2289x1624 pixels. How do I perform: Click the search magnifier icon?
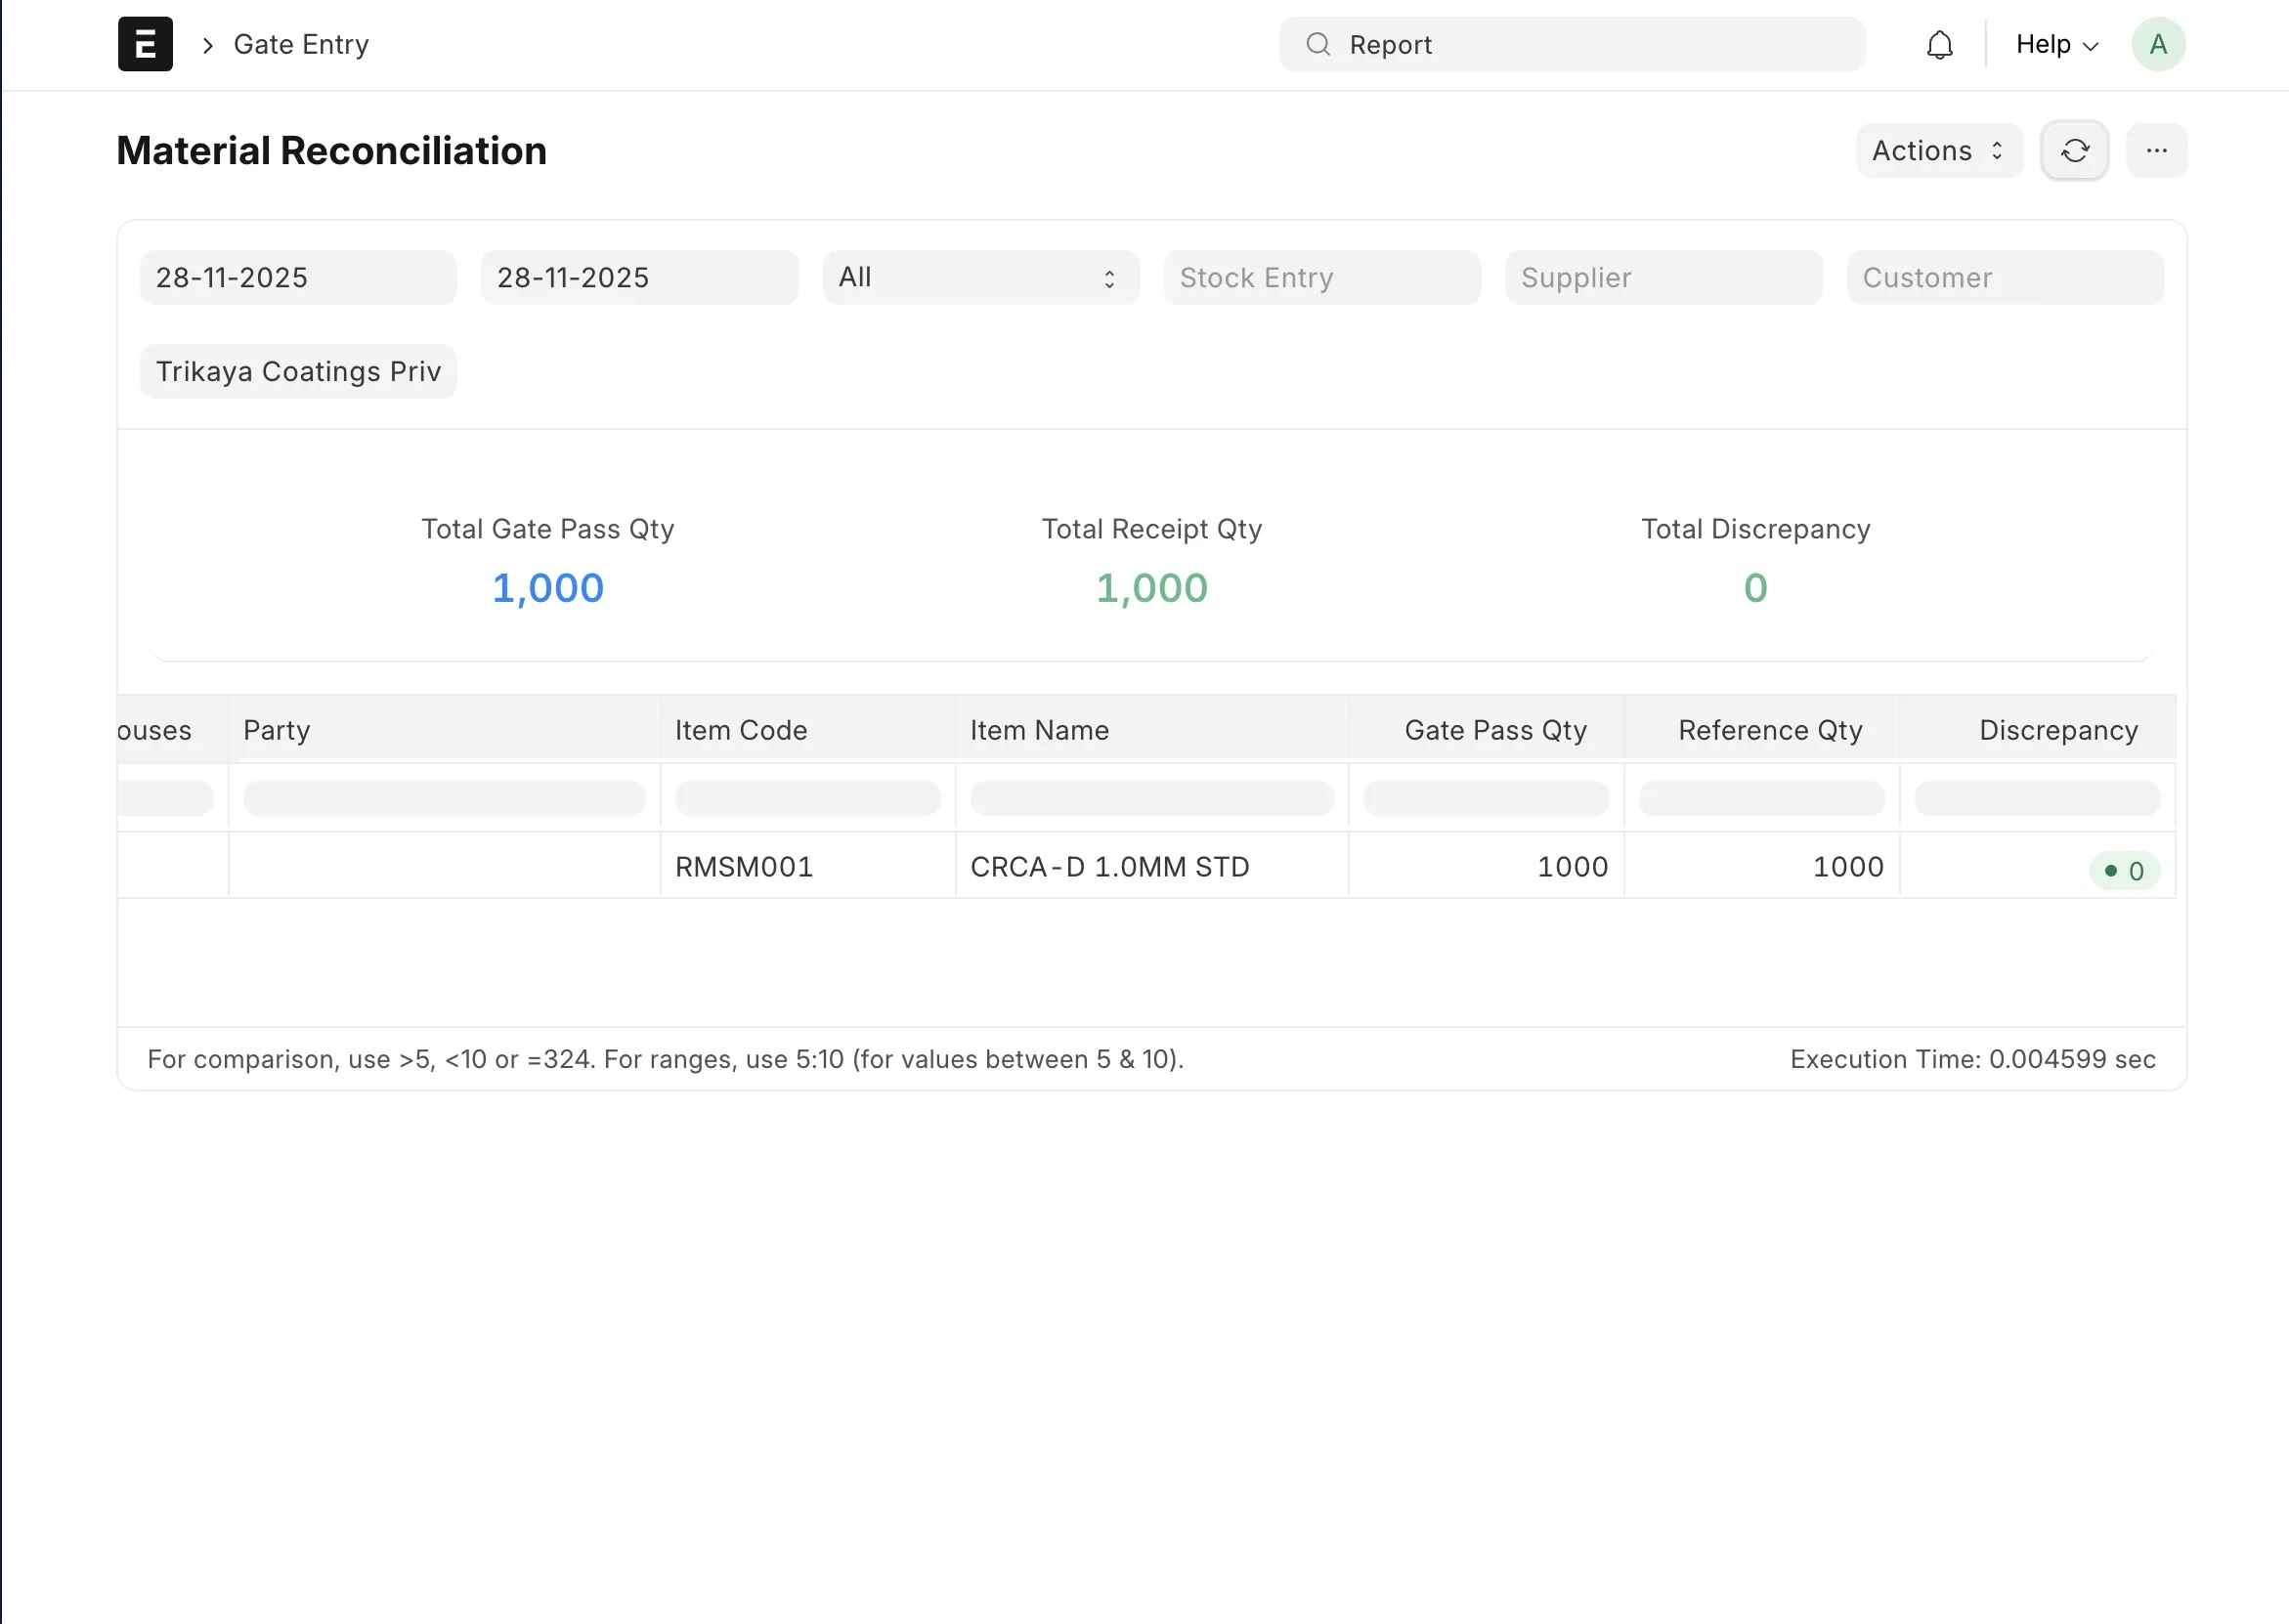click(1318, 45)
